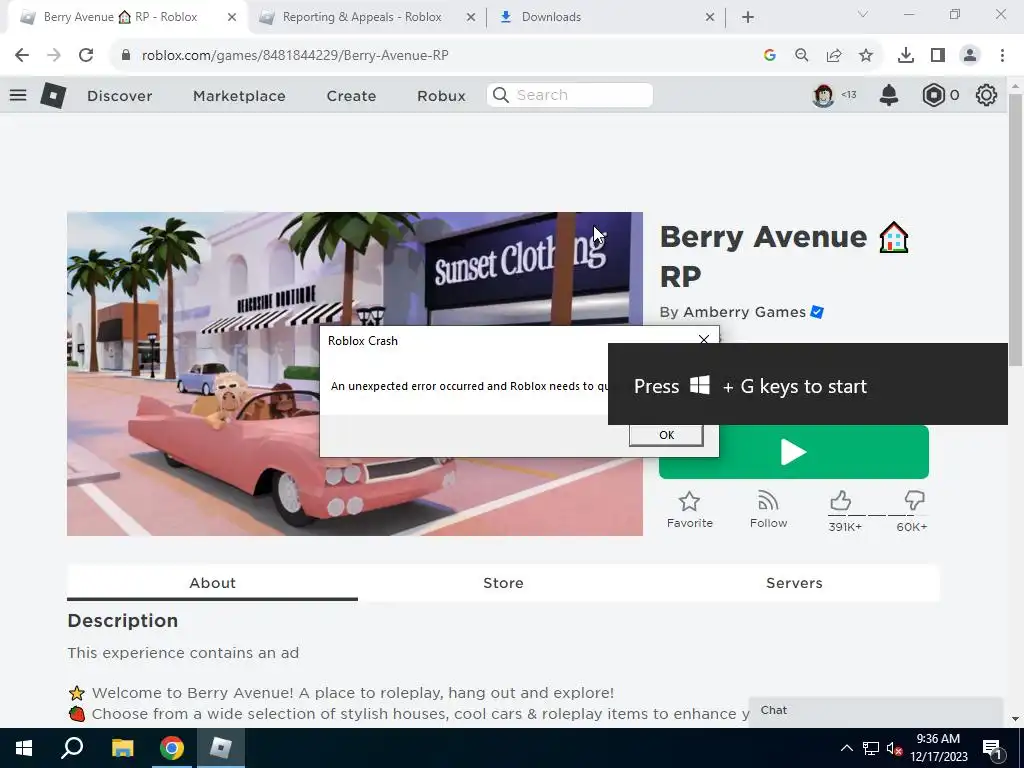Open the Robux balance icon

tap(933, 95)
